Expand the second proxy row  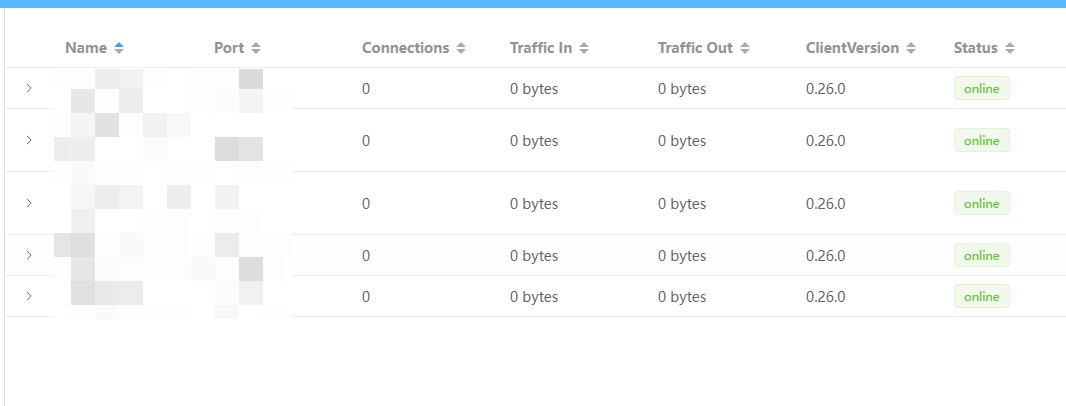pos(29,140)
